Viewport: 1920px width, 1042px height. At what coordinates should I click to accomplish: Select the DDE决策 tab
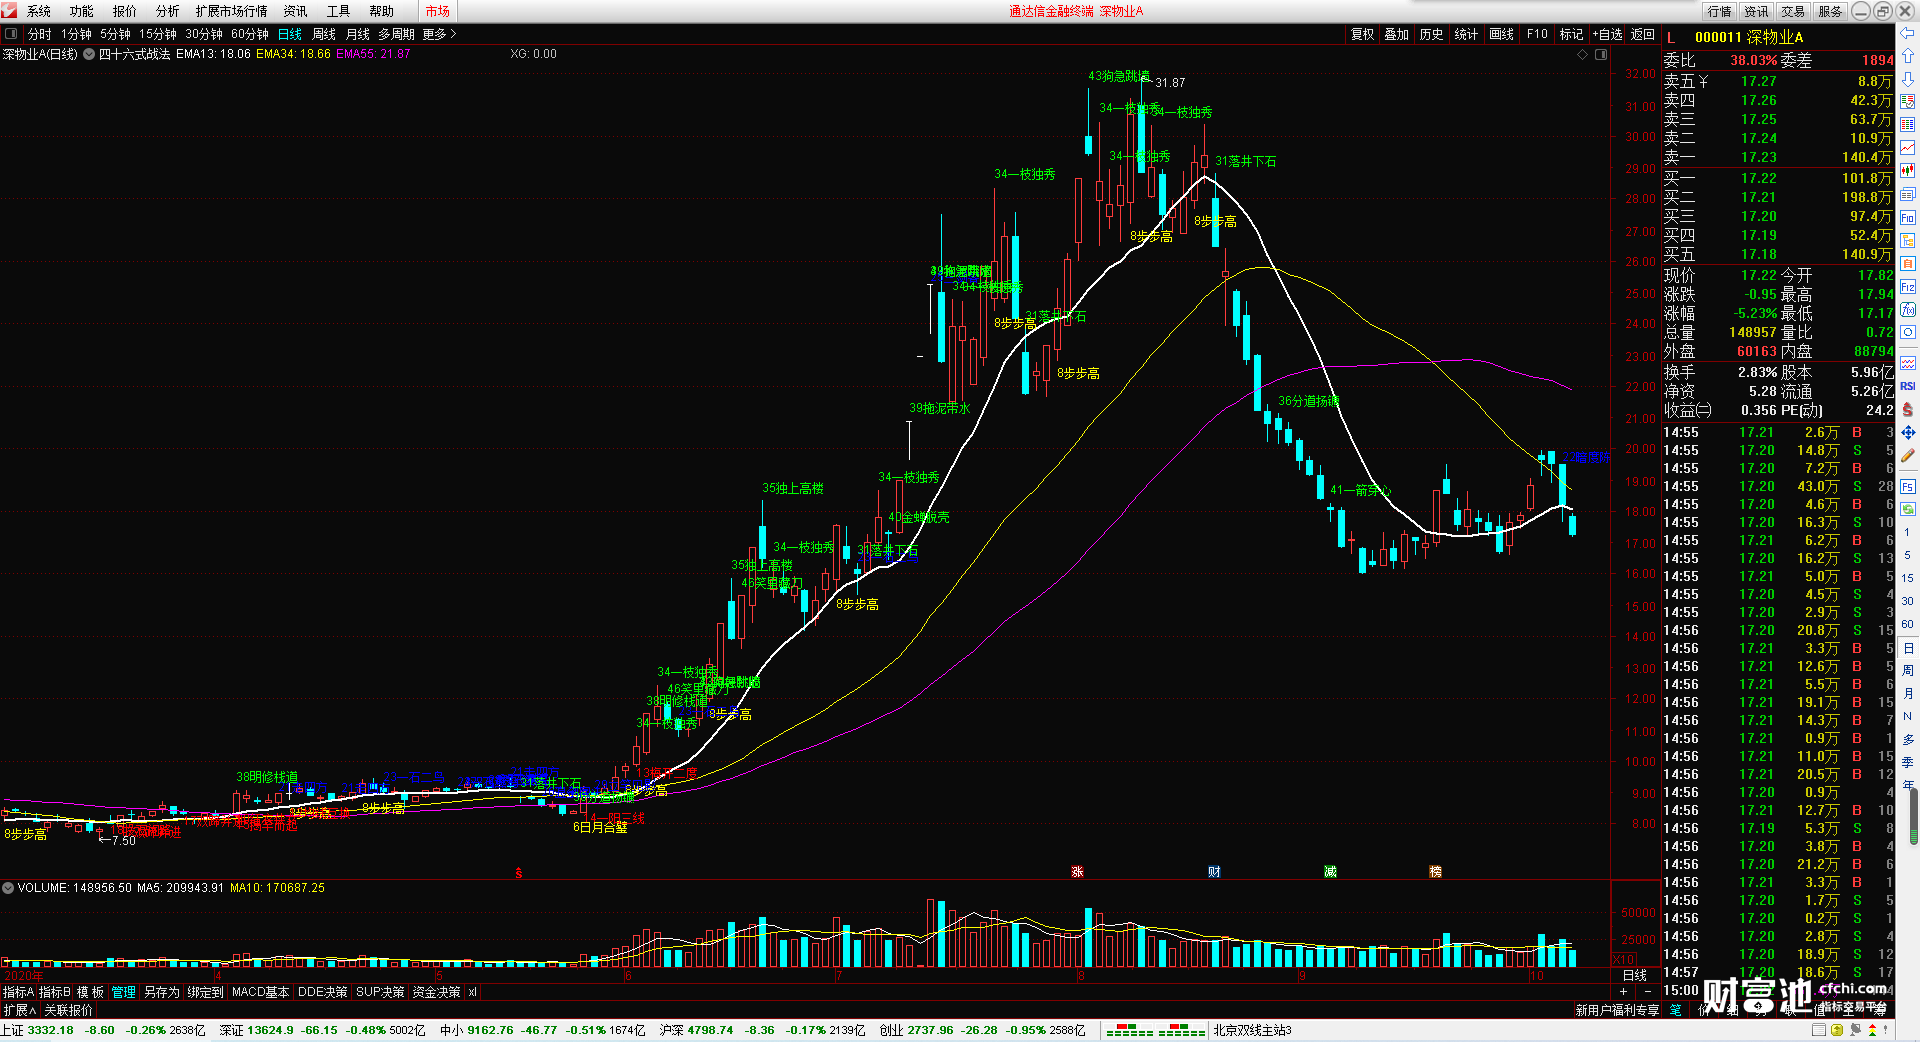[322, 992]
